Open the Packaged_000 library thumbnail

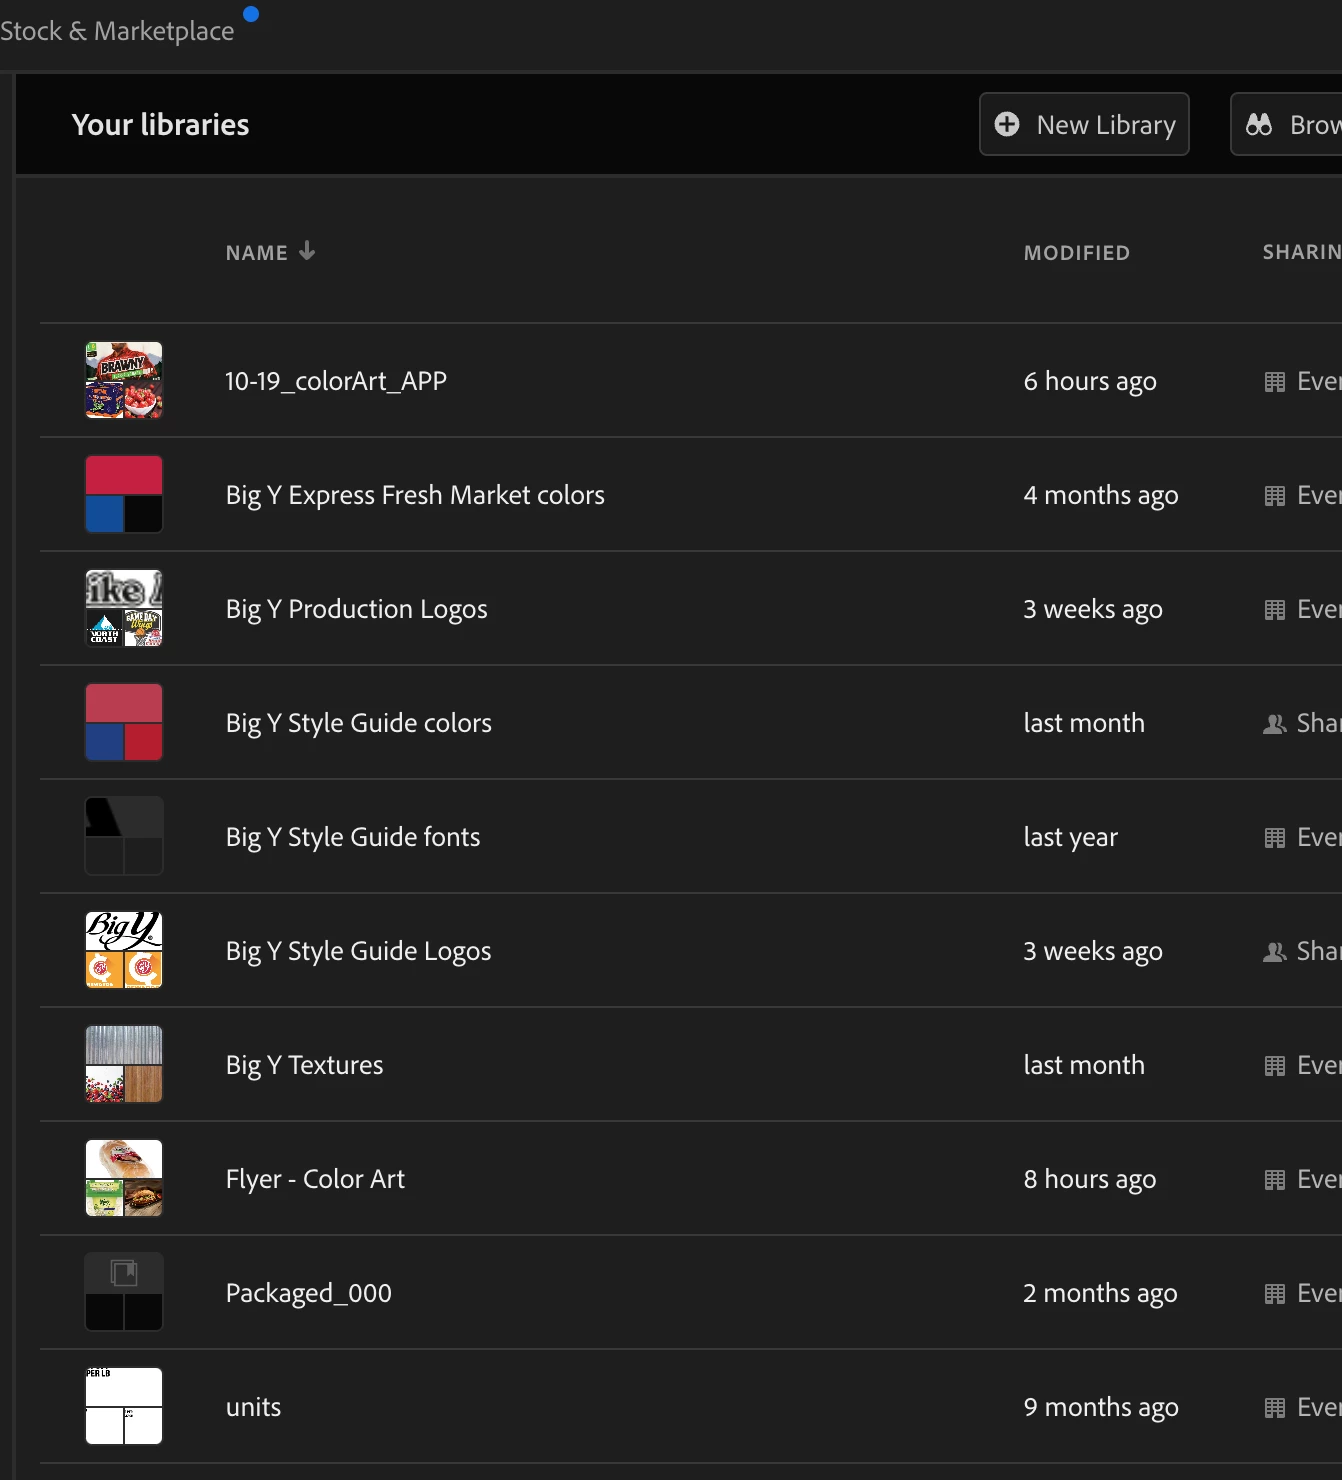pyautogui.click(x=124, y=1292)
